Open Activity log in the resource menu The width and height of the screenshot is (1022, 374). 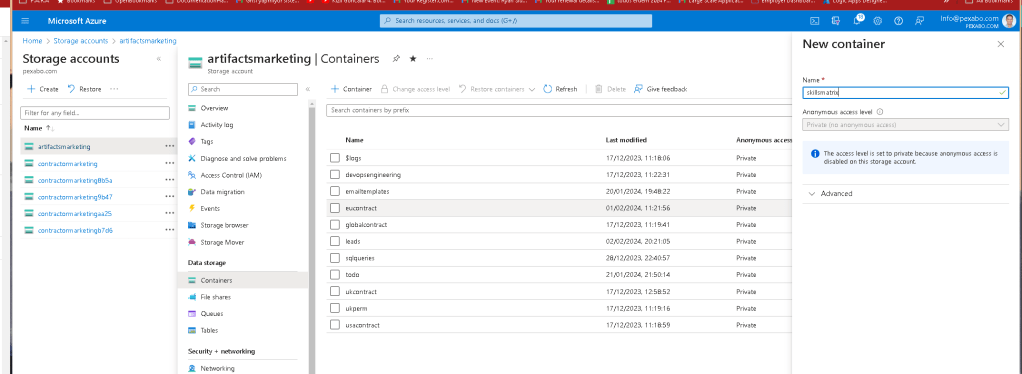(x=217, y=124)
